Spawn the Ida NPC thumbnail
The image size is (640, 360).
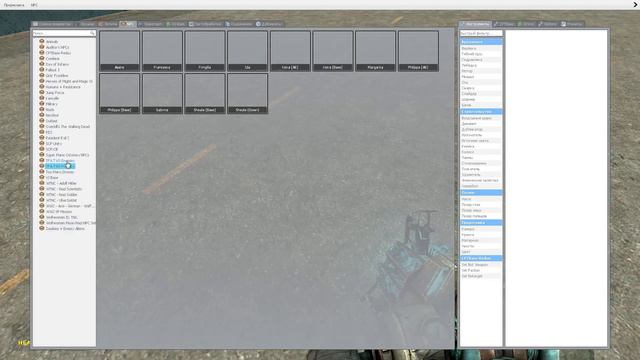tap(247, 51)
